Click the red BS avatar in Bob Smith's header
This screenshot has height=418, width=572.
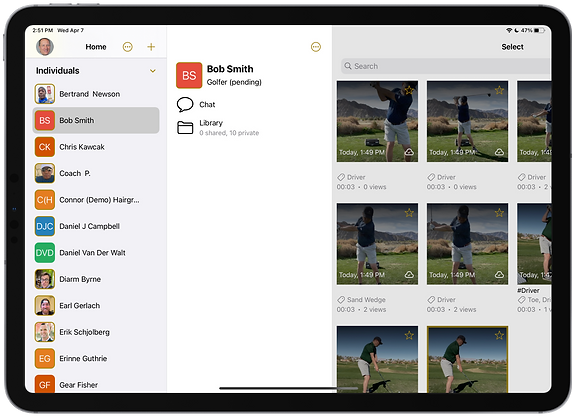coord(189,75)
